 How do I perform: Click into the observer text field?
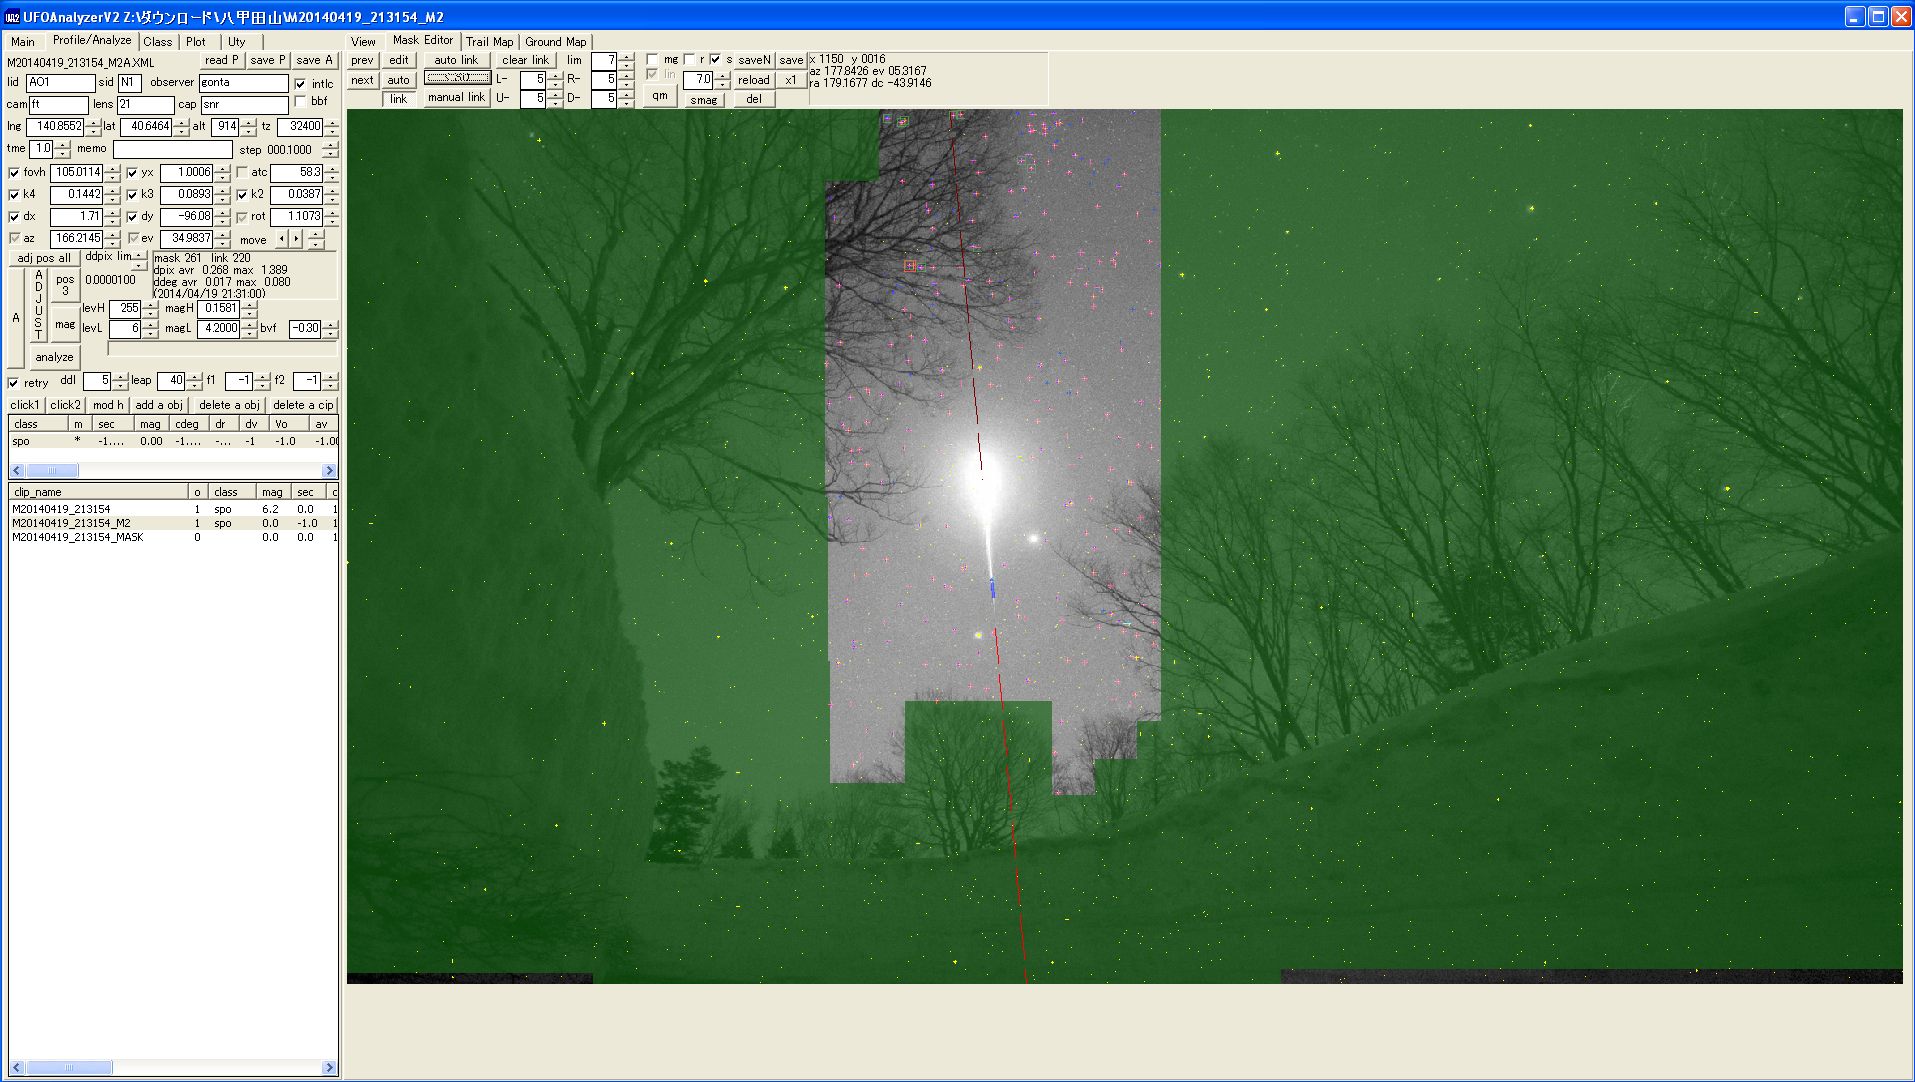pos(243,83)
